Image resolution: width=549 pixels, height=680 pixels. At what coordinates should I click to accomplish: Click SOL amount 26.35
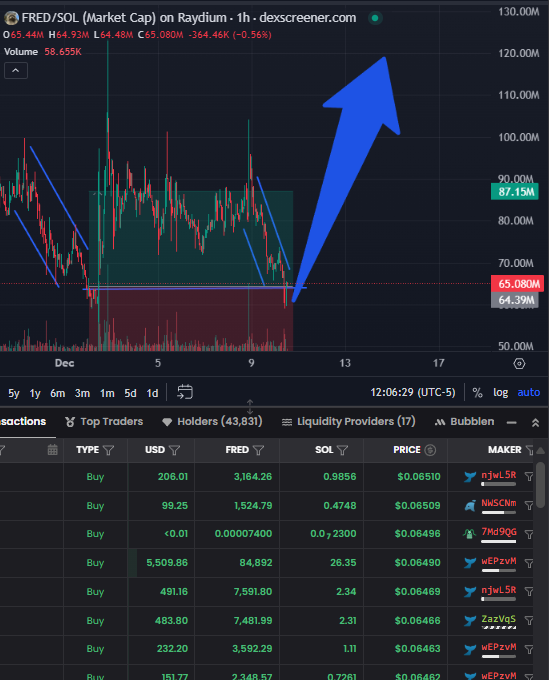click(343, 562)
